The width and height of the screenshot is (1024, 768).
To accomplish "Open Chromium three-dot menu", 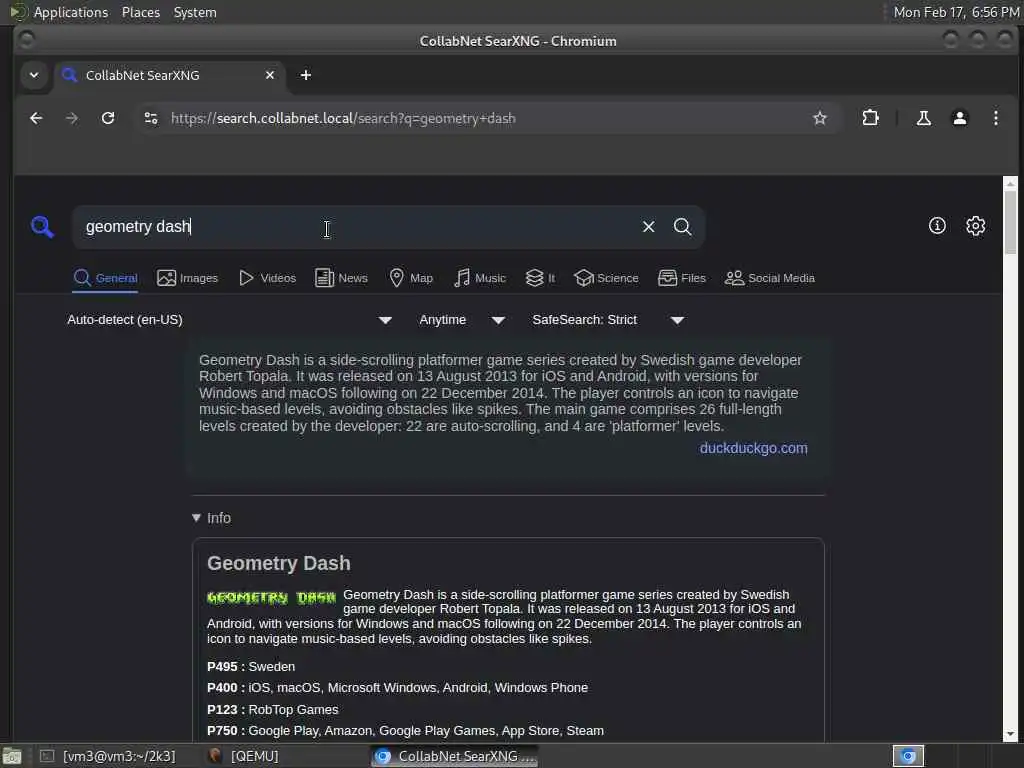I will [995, 118].
